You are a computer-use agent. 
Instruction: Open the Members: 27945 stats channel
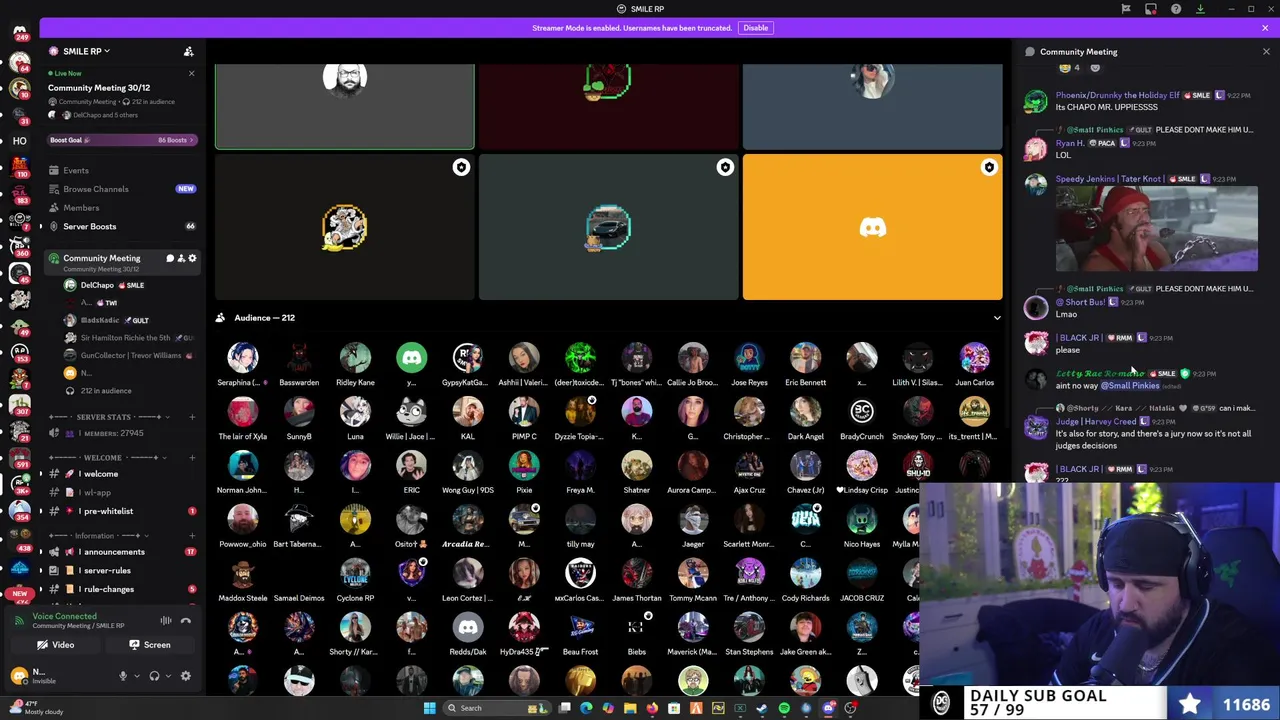coord(122,433)
